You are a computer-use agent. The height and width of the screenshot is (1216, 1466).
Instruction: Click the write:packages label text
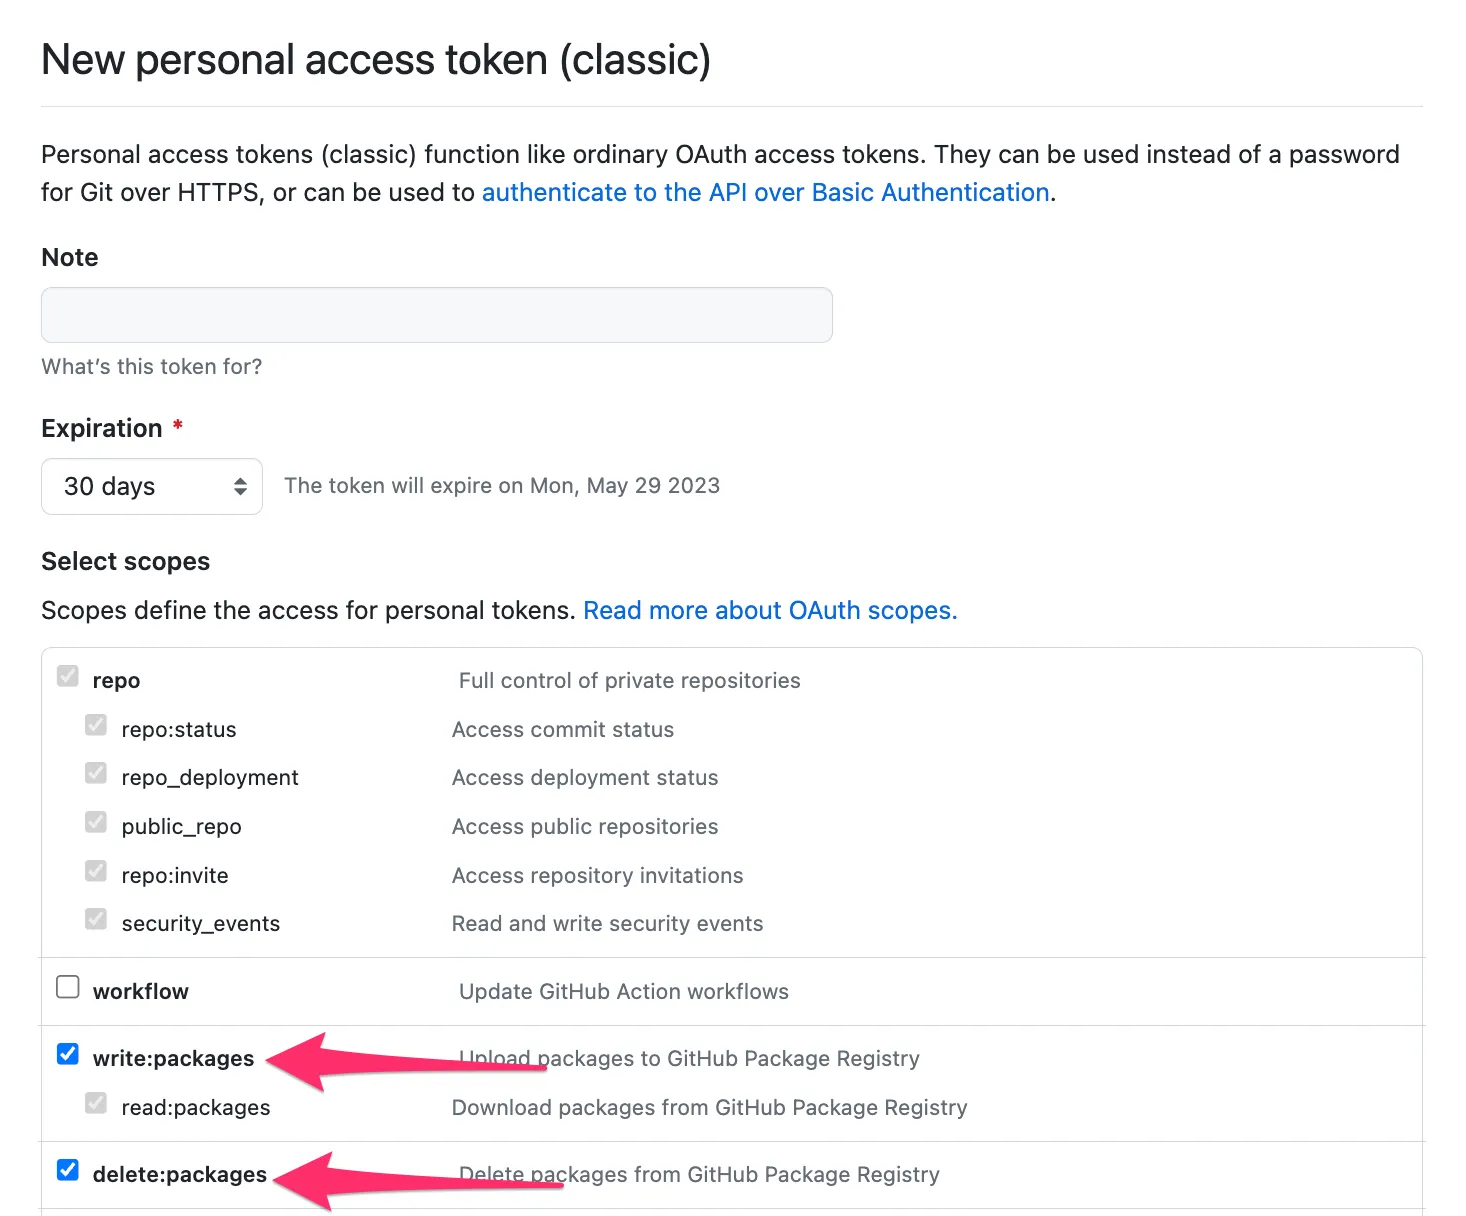coord(173,1058)
